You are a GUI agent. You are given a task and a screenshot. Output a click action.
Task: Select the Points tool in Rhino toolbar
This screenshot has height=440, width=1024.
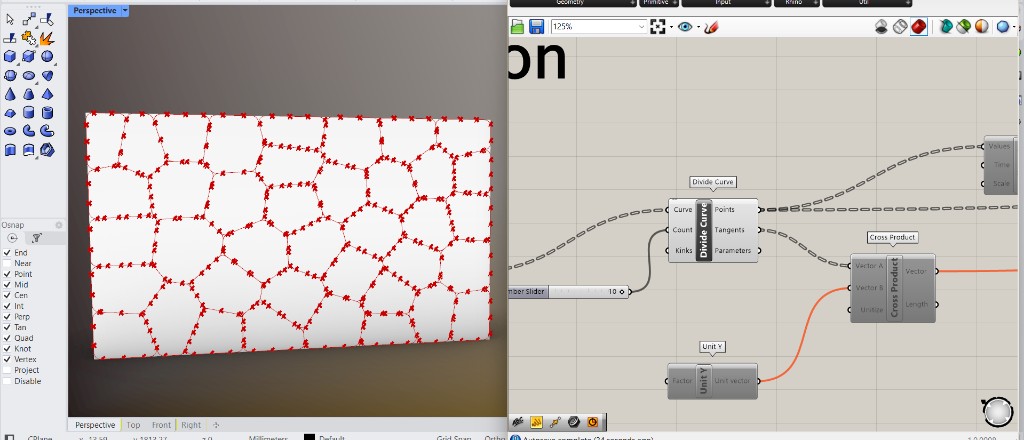[28, 20]
